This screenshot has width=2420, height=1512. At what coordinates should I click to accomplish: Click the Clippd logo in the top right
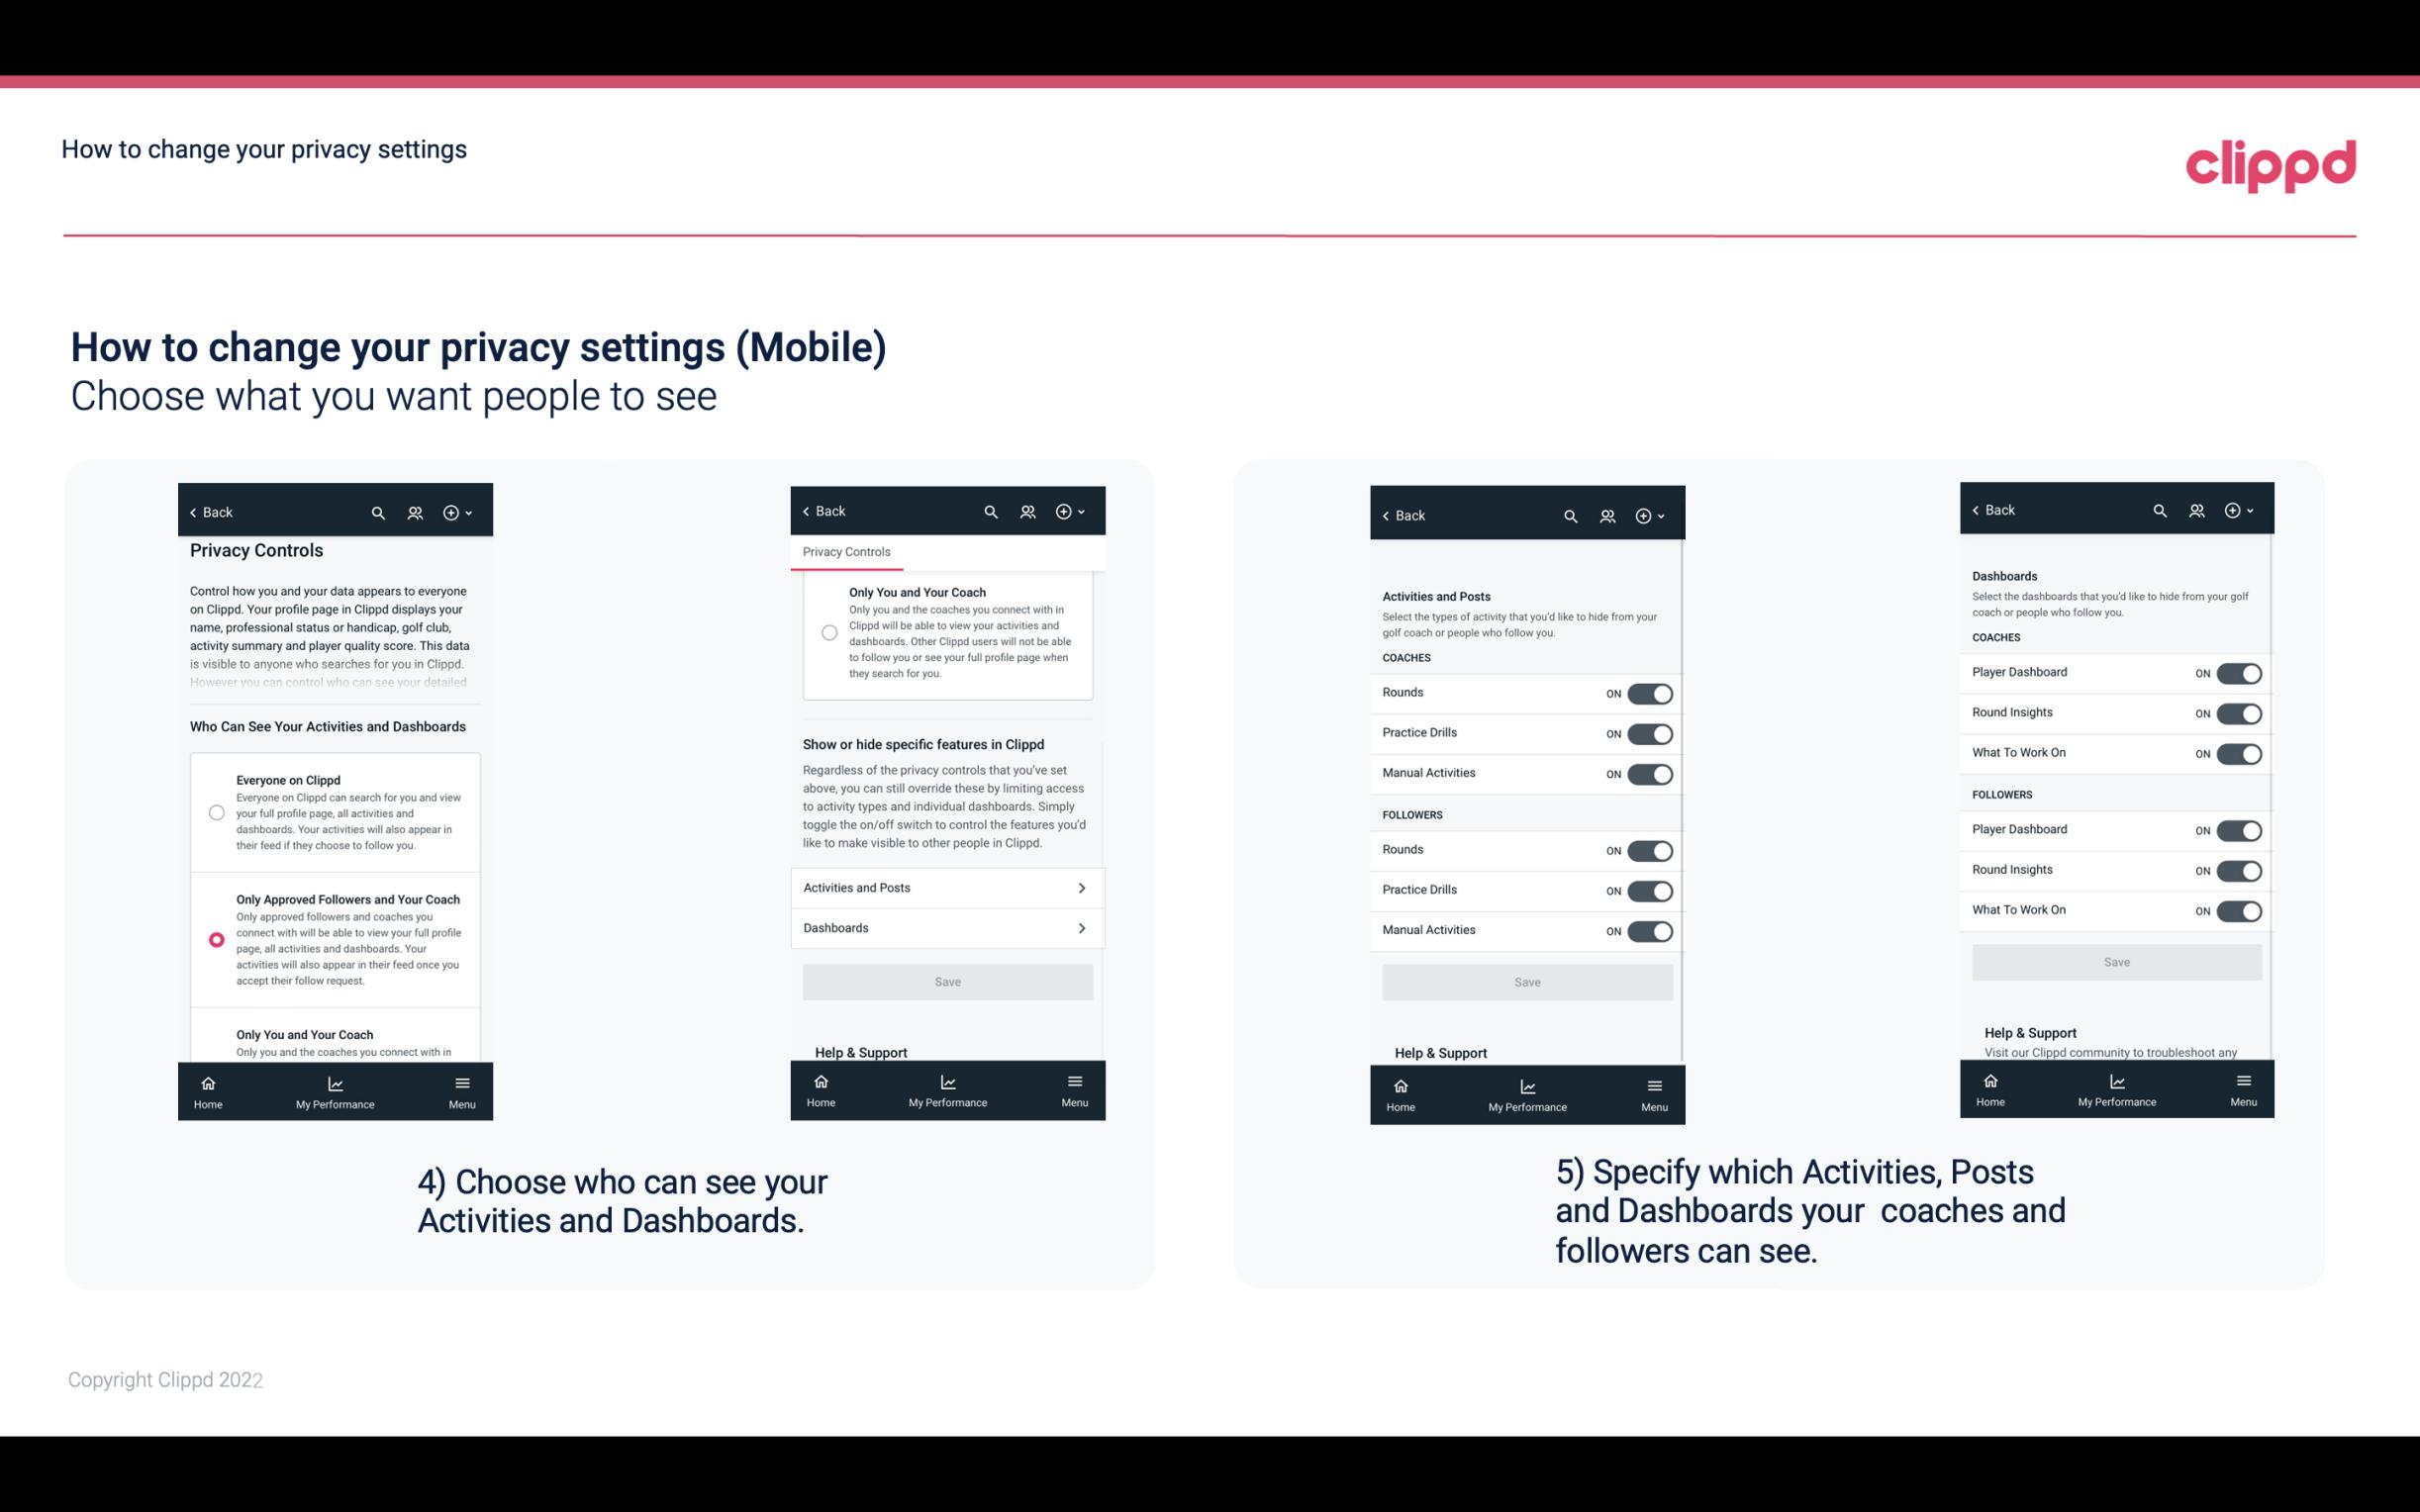2271,160
